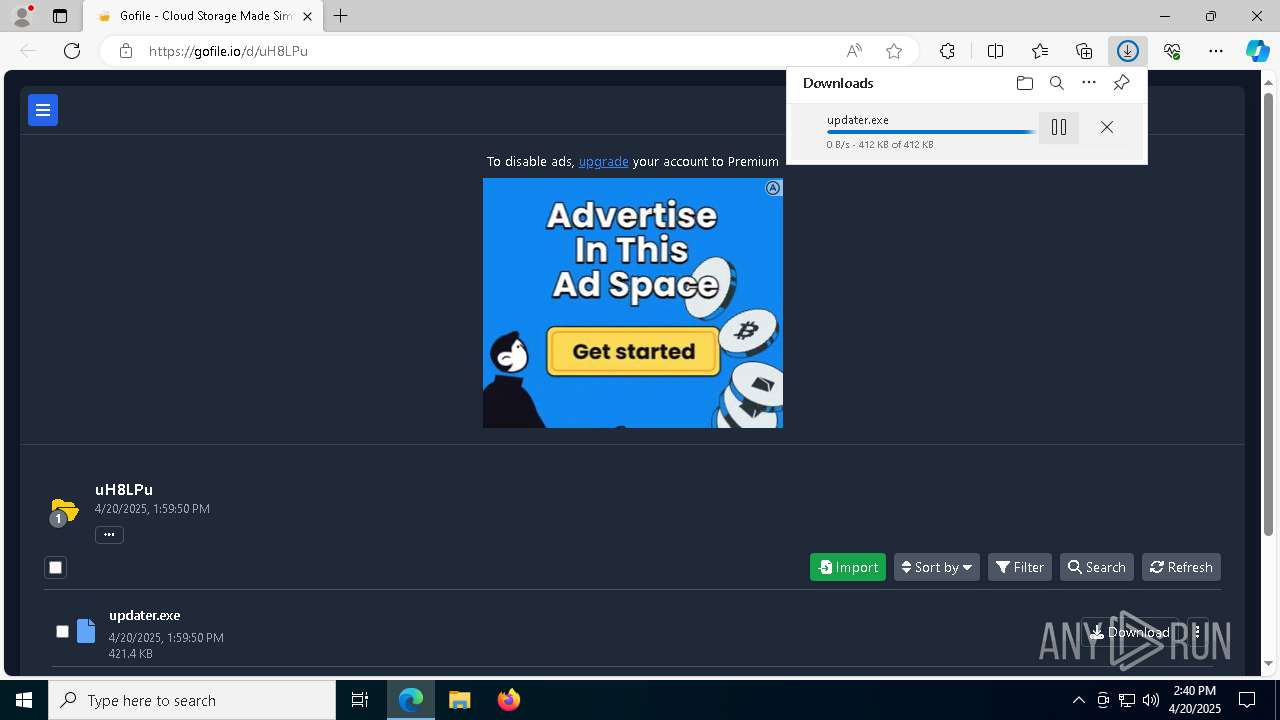Follow the upgrade to Premium link

coord(603,161)
